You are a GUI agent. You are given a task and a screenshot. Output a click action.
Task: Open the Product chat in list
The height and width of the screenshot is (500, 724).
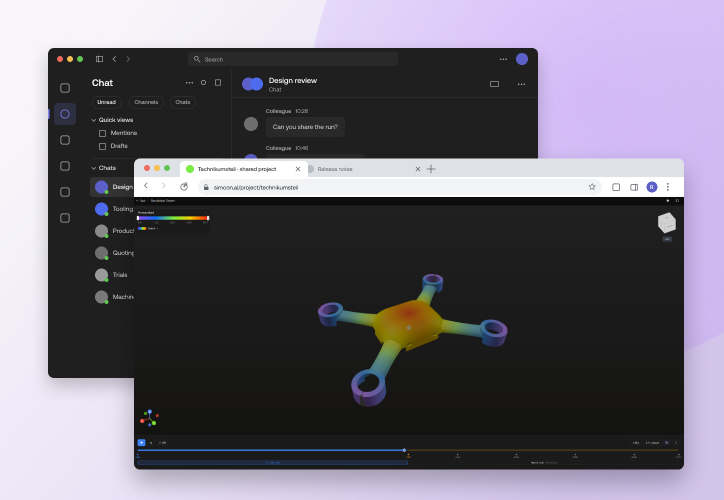tap(113, 231)
